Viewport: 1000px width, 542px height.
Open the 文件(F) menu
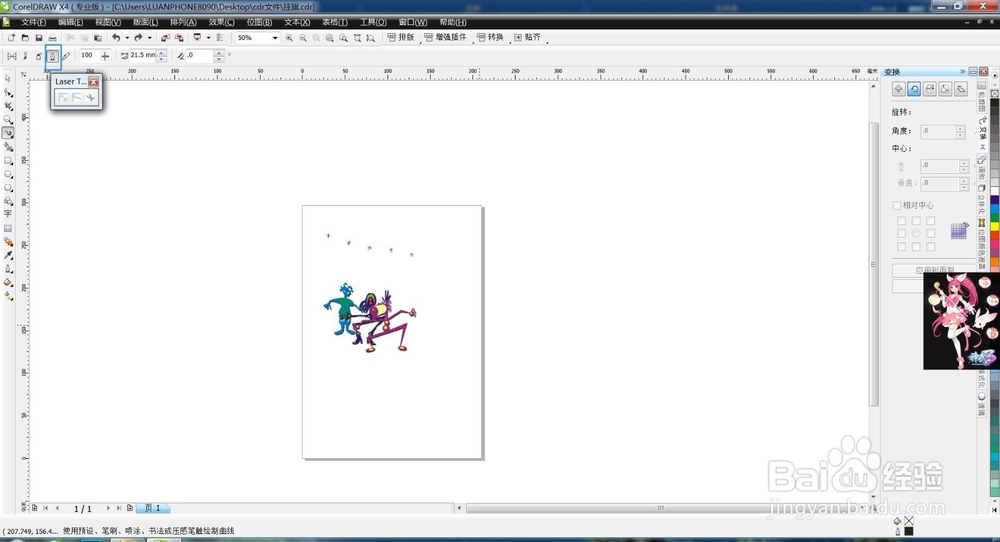[33, 22]
